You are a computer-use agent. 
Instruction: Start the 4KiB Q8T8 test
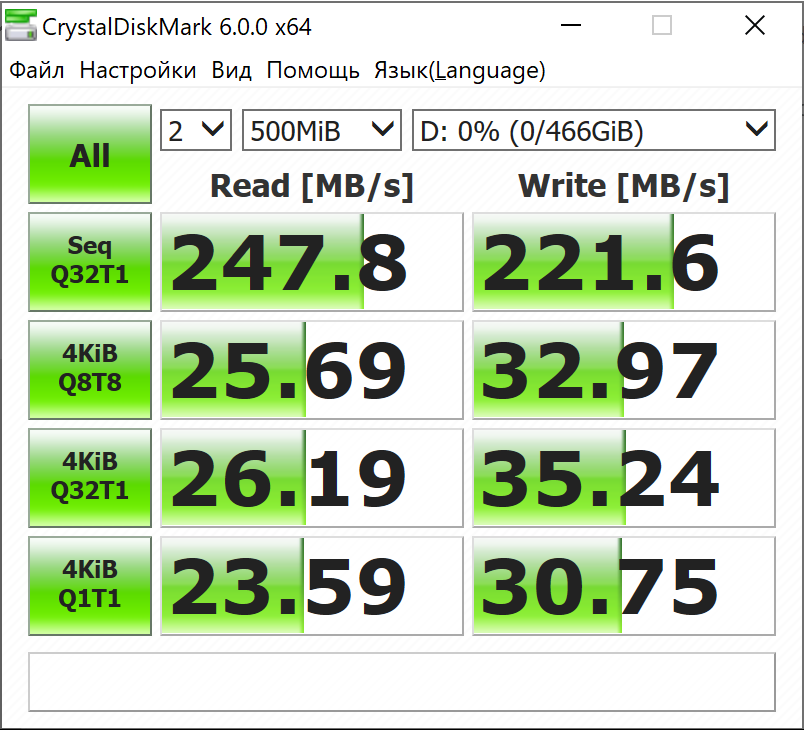coord(90,370)
